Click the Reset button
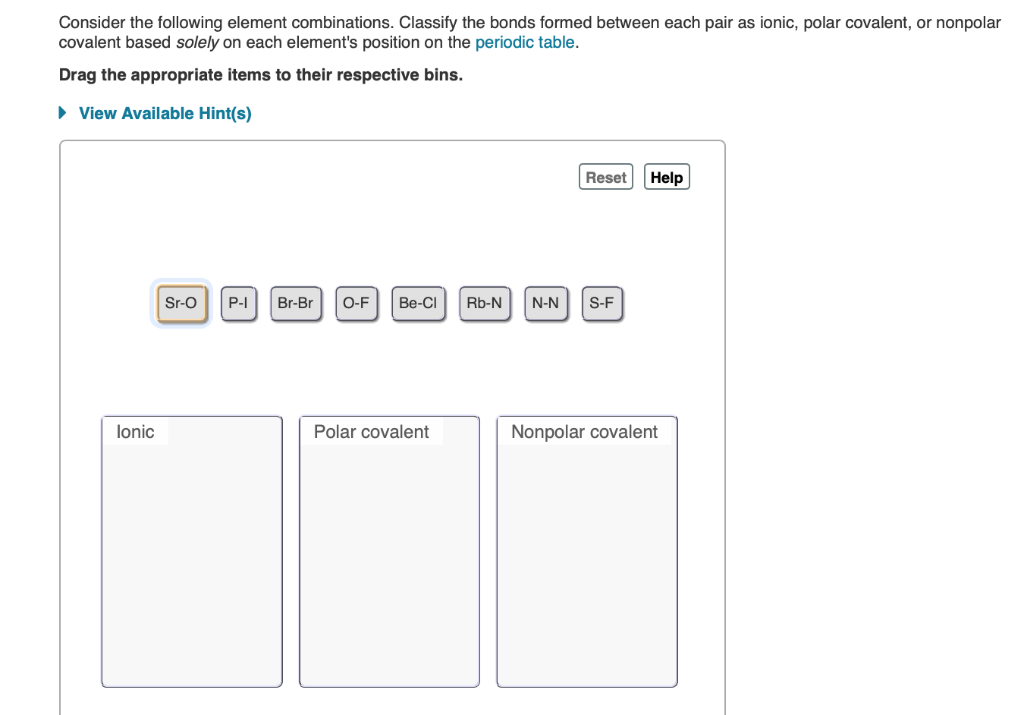The width and height of the screenshot is (1024, 715). coord(605,176)
